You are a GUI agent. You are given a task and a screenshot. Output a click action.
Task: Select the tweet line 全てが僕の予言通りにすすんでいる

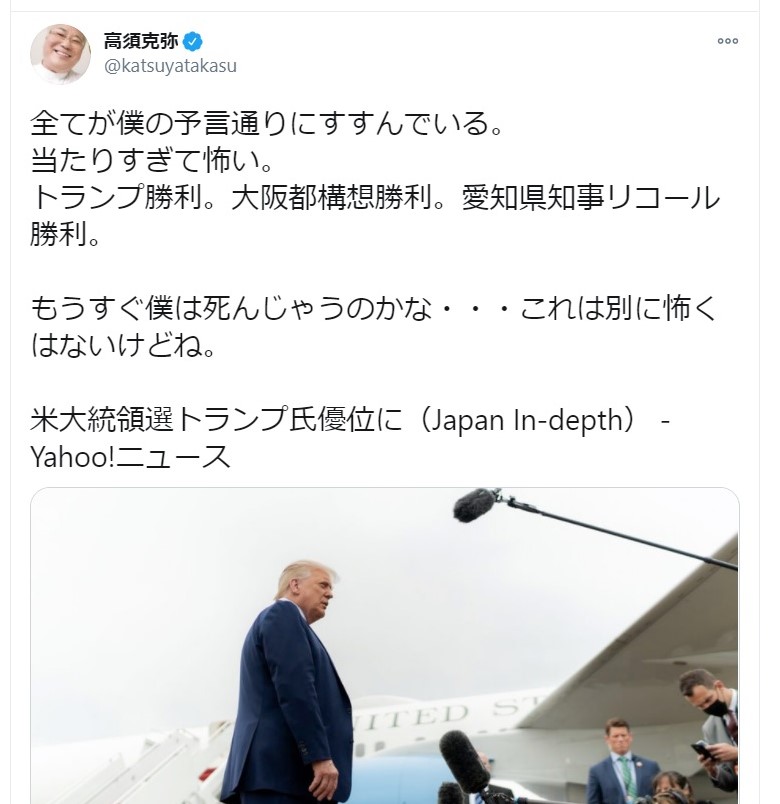coord(266,124)
